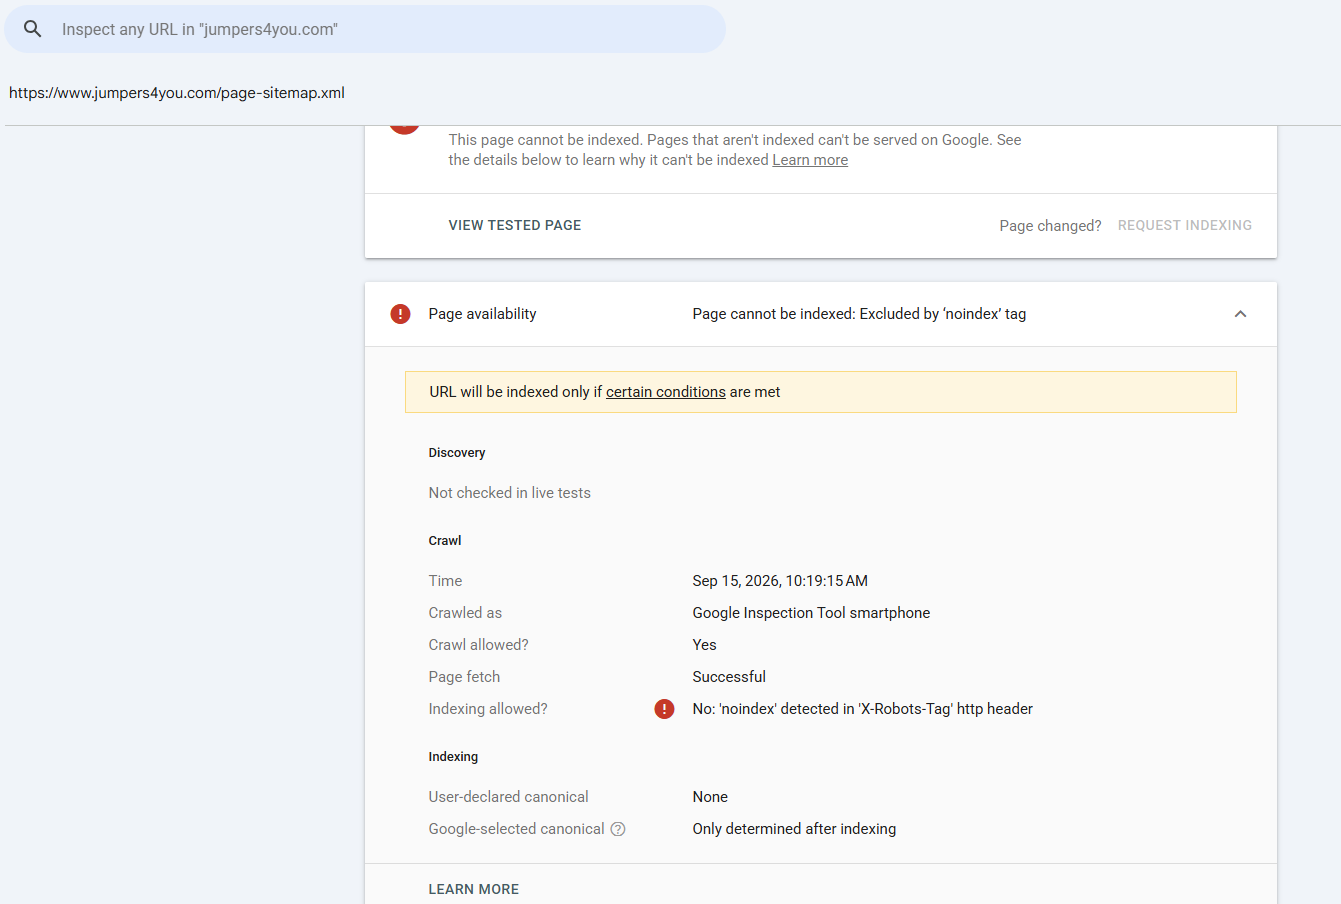The image size is (1341, 904).
Task: Select the inspected URL page-sitemap.xml text
Action: tap(177, 93)
